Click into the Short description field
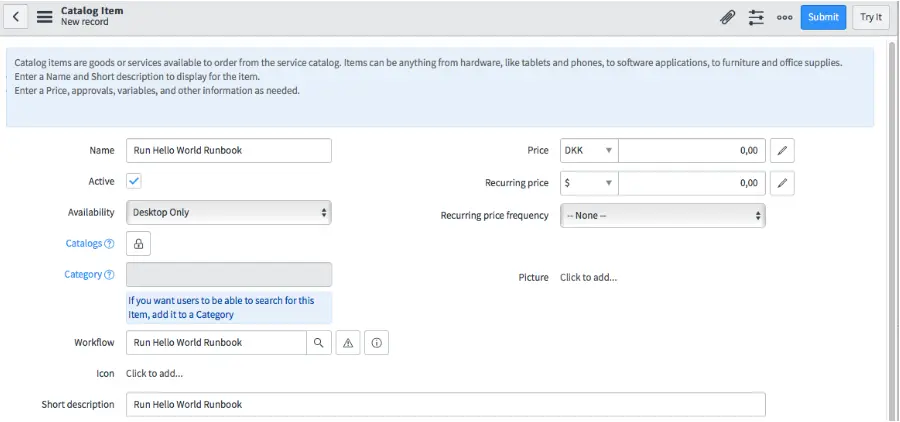This screenshot has width=900, height=422. (445, 405)
